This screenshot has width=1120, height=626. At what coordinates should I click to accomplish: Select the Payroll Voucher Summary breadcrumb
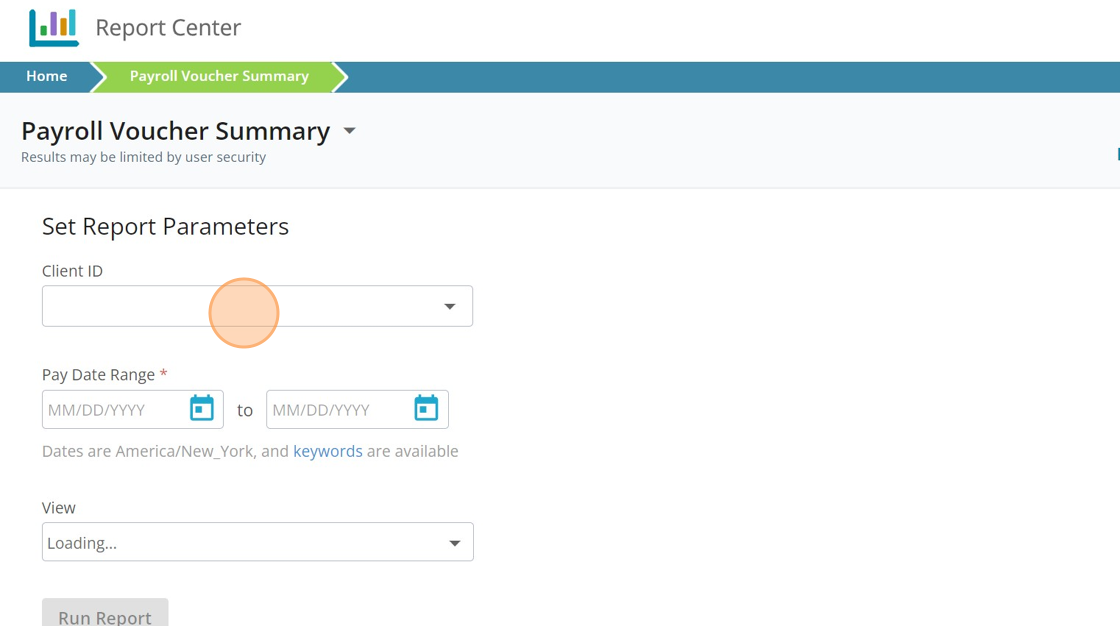click(219, 76)
